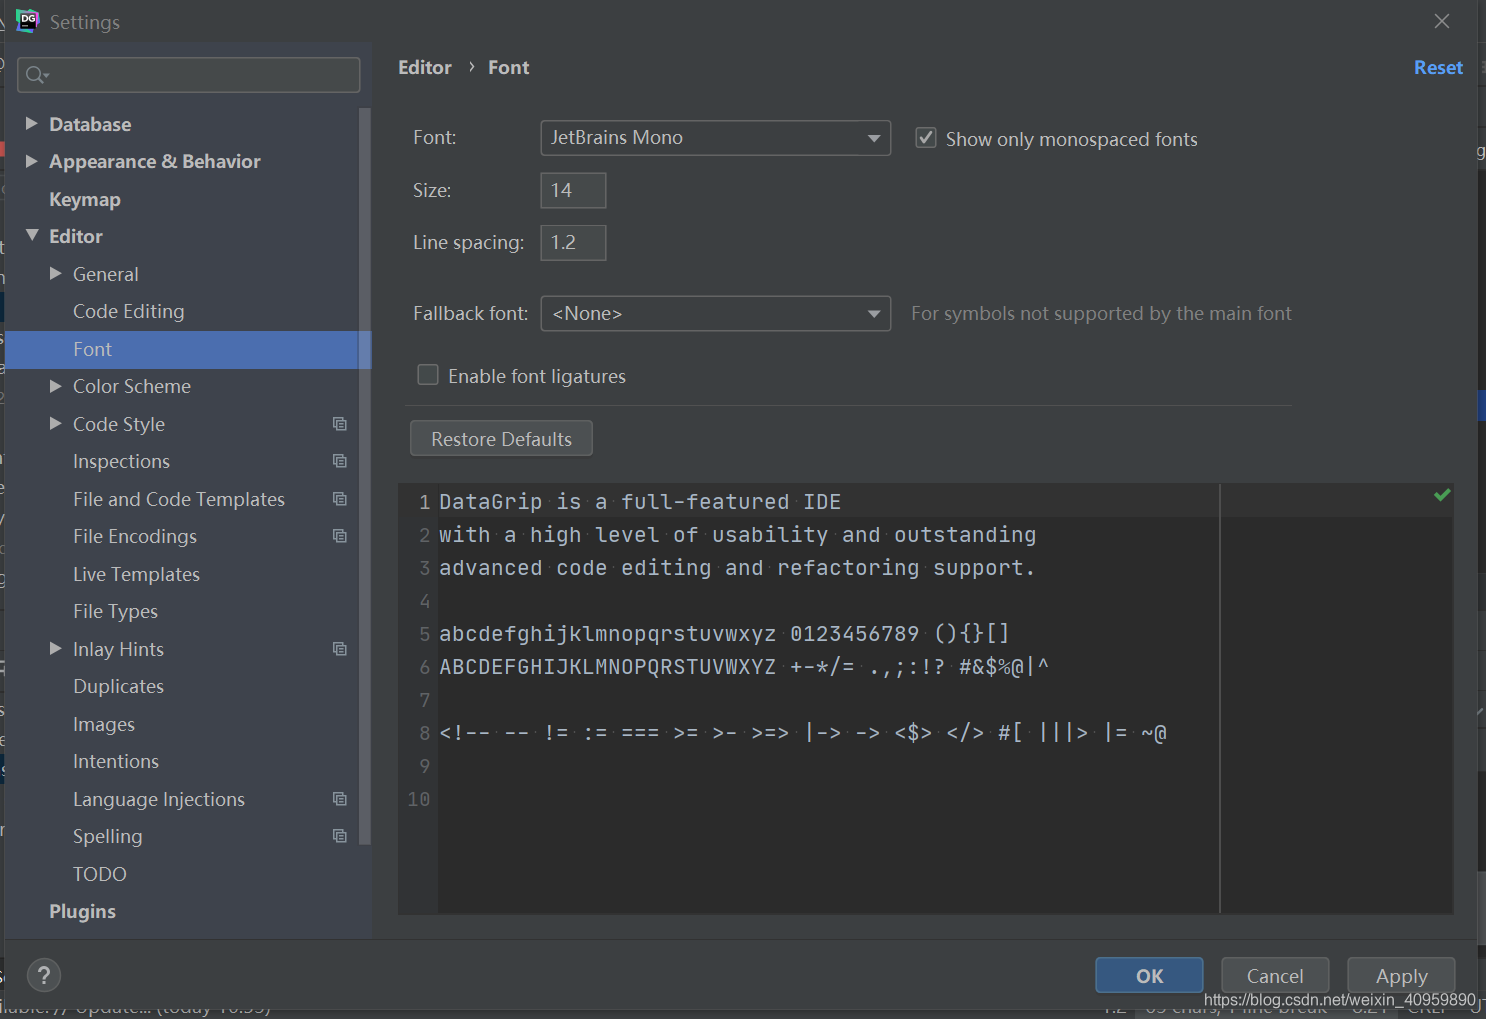Open the Fallback font dropdown
The height and width of the screenshot is (1019, 1486).
pyautogui.click(x=715, y=314)
